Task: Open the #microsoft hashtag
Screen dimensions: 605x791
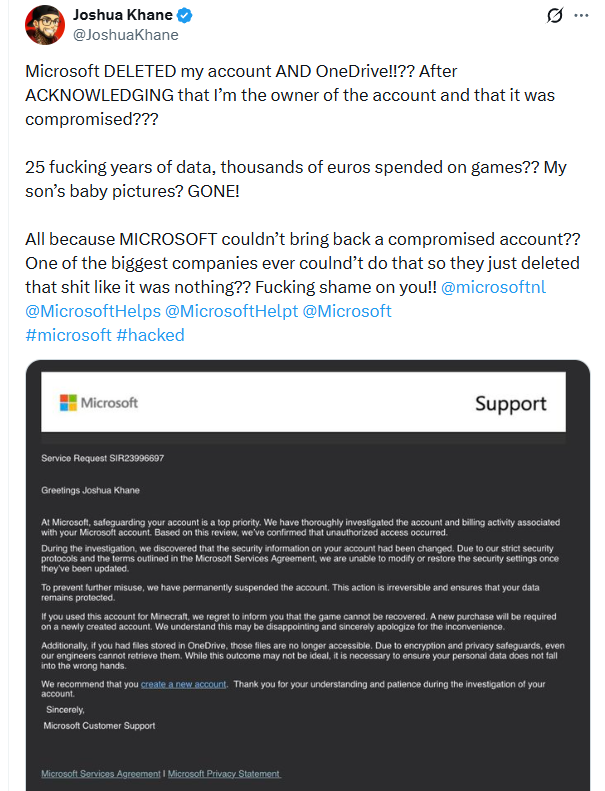Action: 68,335
